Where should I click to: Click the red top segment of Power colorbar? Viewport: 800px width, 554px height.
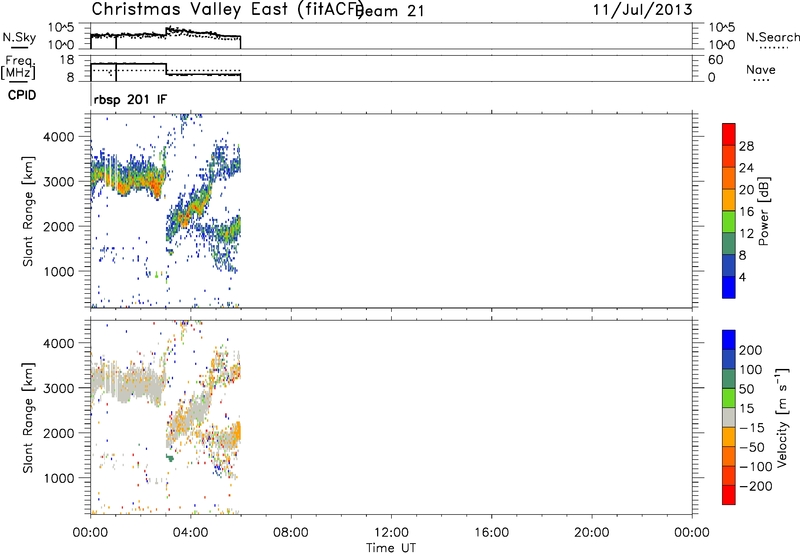729,134
